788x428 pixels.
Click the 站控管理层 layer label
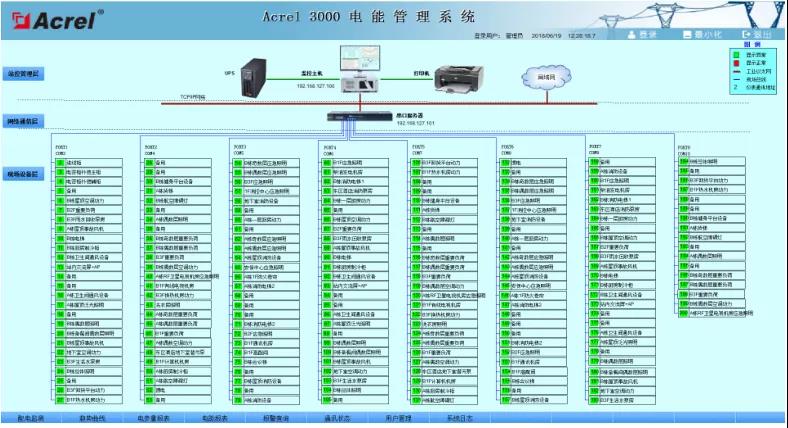(x=23, y=74)
